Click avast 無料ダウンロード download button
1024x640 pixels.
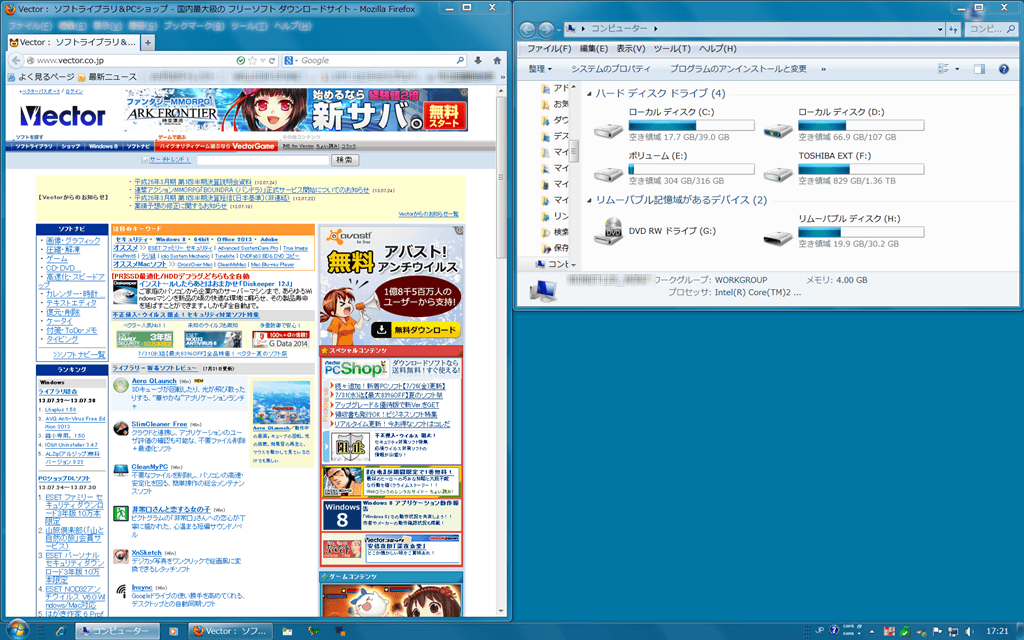click(x=415, y=330)
